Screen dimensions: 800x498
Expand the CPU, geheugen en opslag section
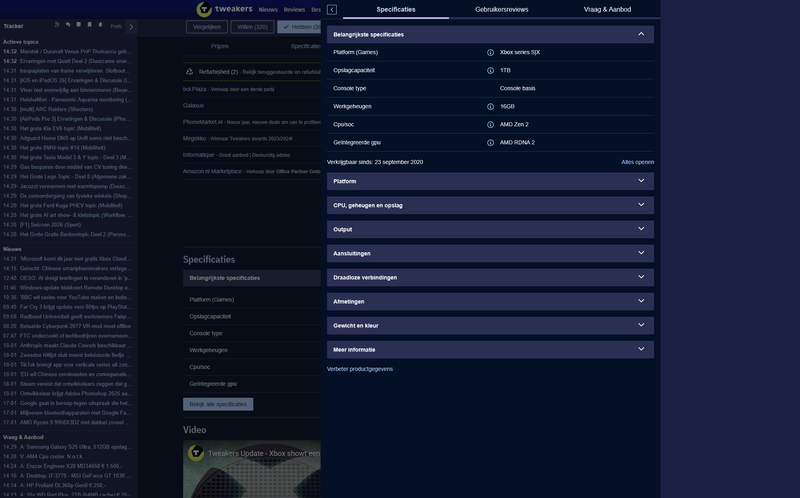[490, 205]
